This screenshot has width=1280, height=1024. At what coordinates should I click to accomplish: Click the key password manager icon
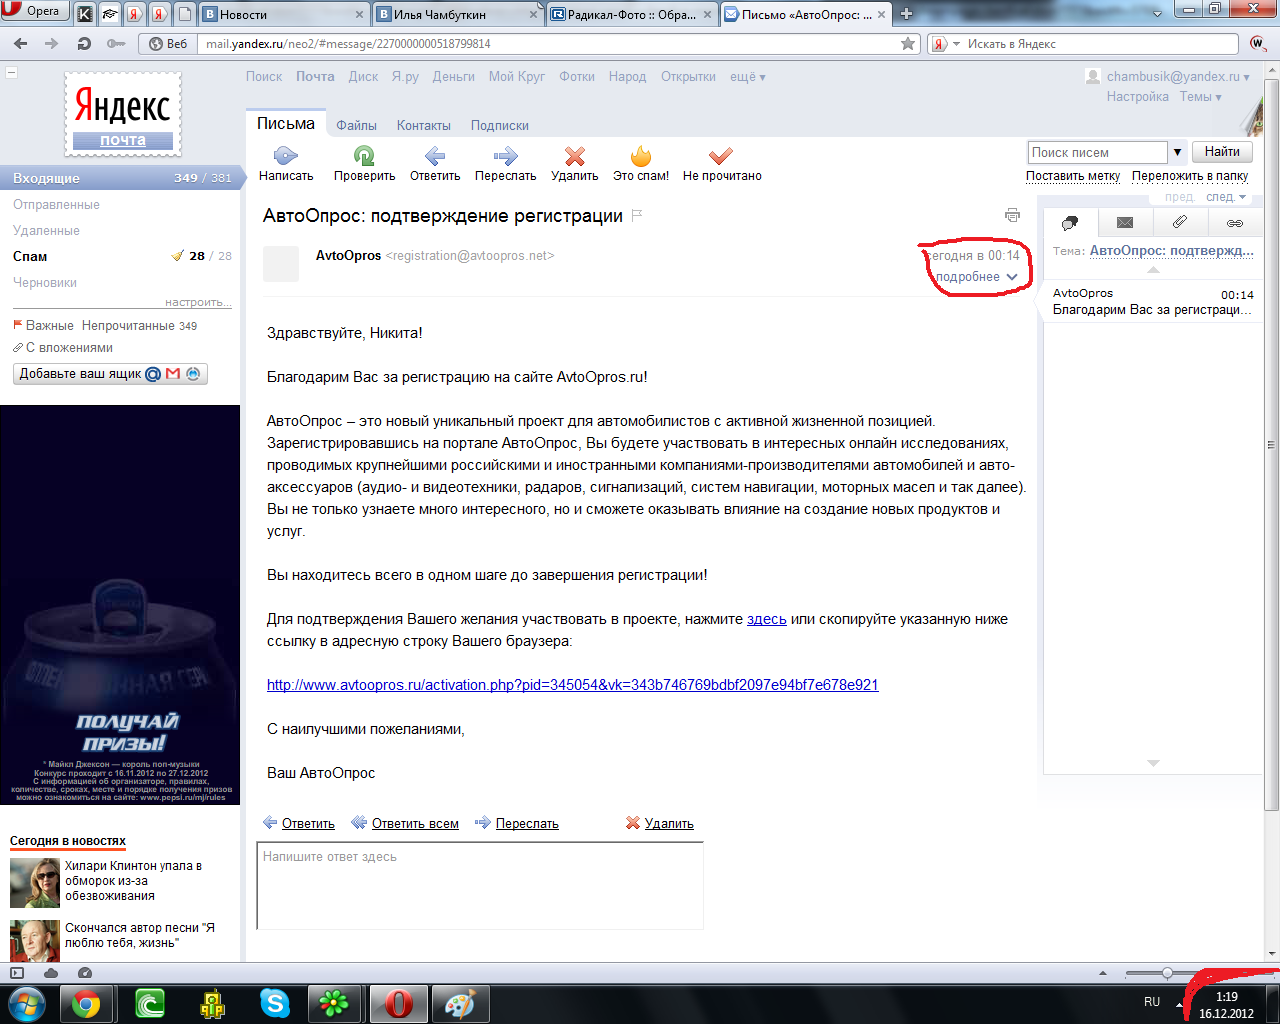pos(116,44)
